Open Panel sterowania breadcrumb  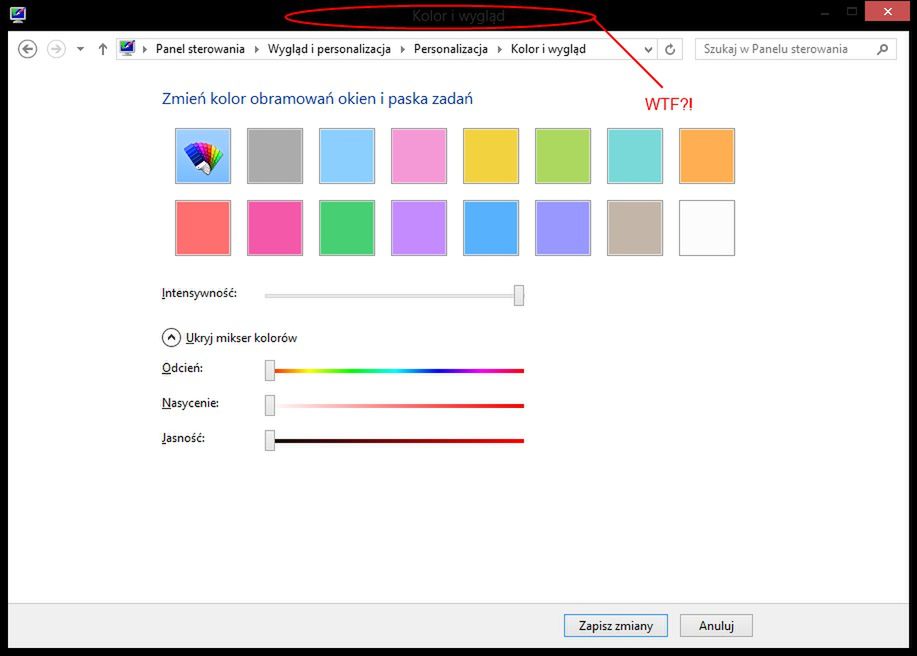tap(200, 49)
